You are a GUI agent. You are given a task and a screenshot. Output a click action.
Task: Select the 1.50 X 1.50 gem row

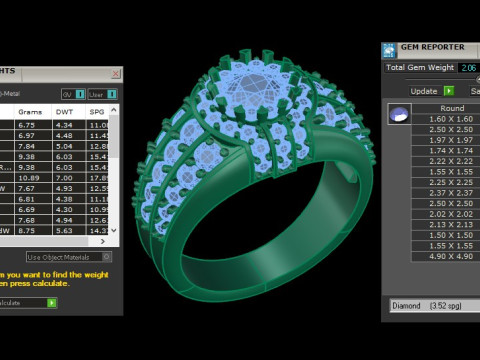pos(446,235)
